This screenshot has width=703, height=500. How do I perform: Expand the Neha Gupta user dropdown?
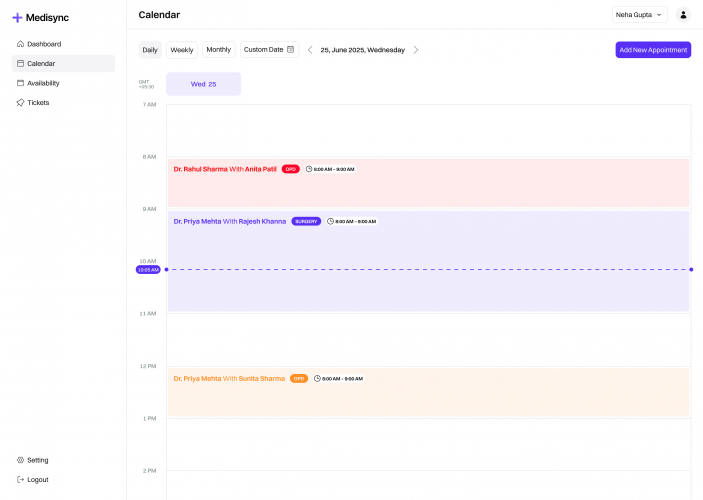[x=639, y=15]
